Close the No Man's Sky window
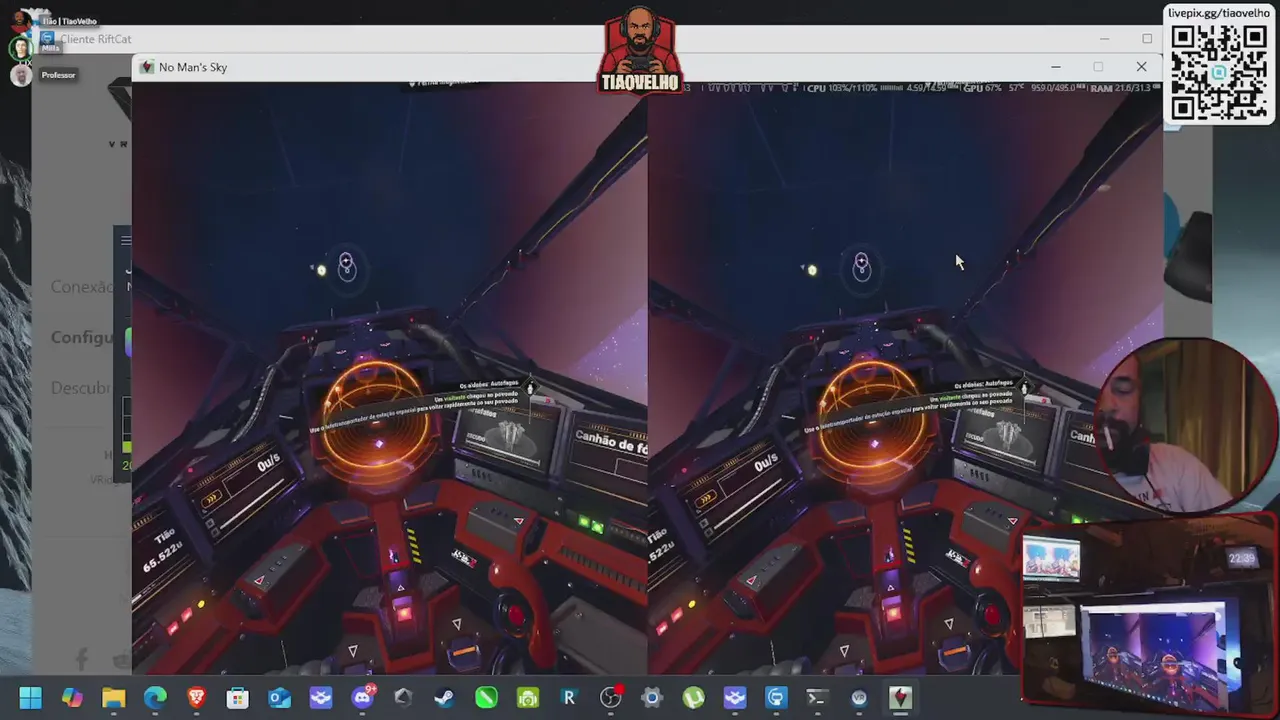1280x720 pixels. [1141, 67]
